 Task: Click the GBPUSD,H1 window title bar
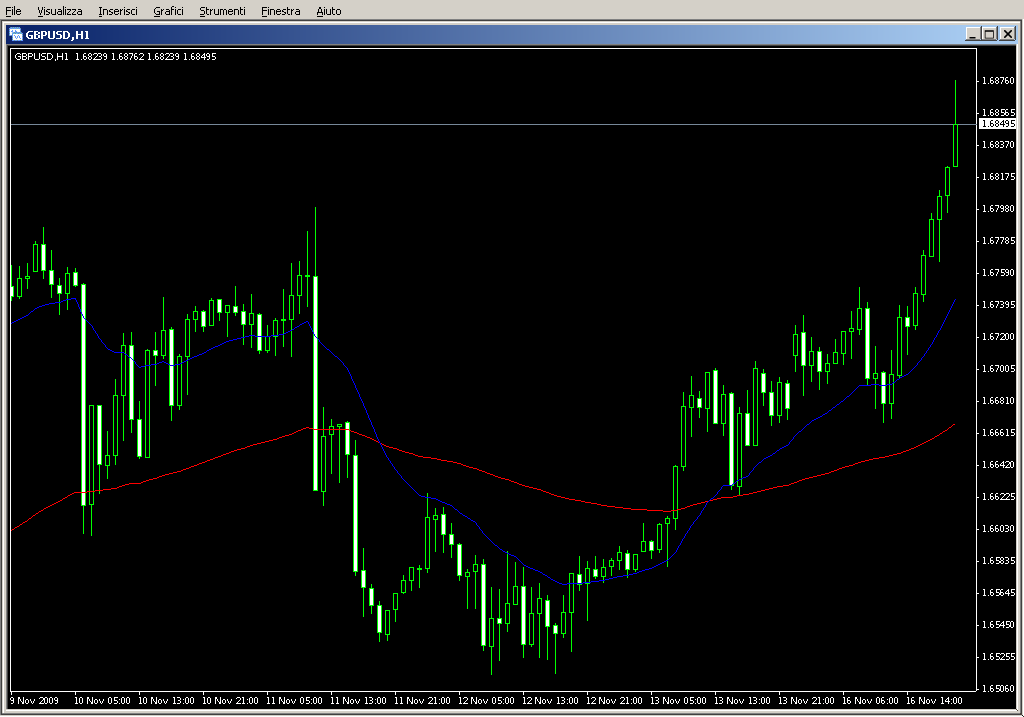(511, 35)
